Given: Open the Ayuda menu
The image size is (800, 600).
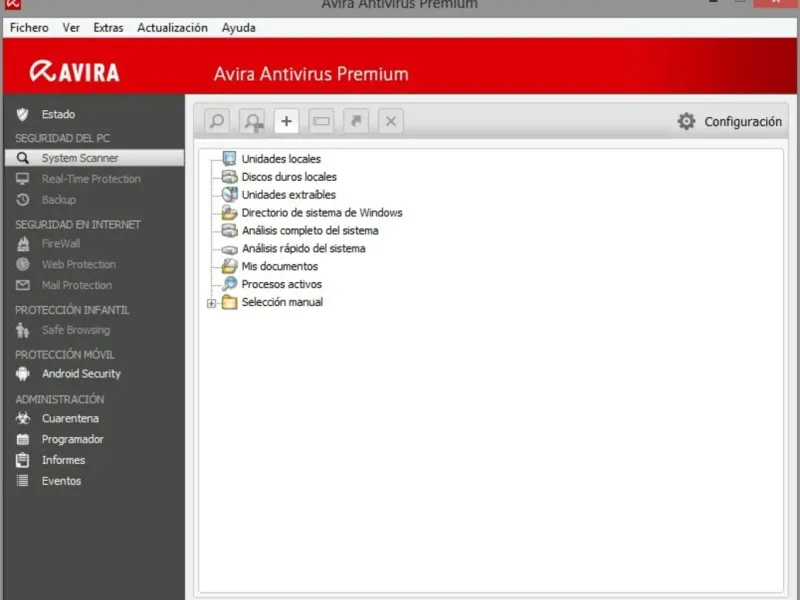Looking at the screenshot, I should click(x=239, y=28).
